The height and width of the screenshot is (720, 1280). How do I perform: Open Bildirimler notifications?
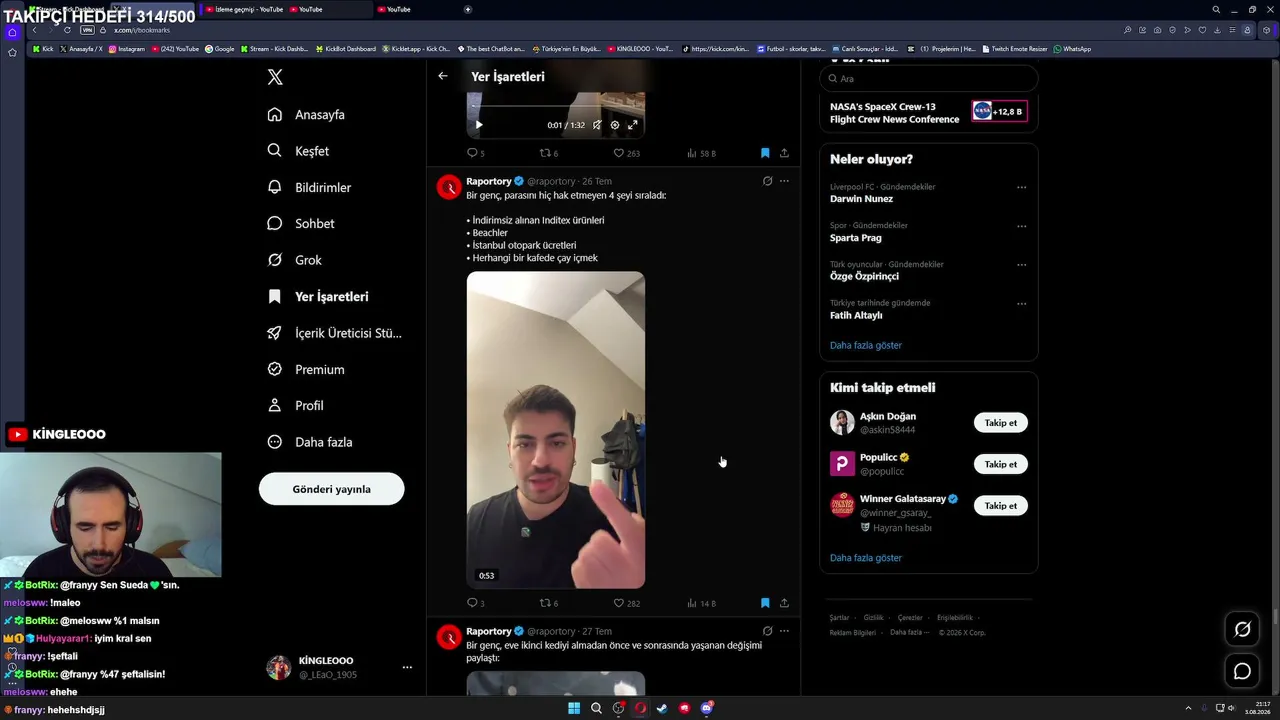[309, 188]
